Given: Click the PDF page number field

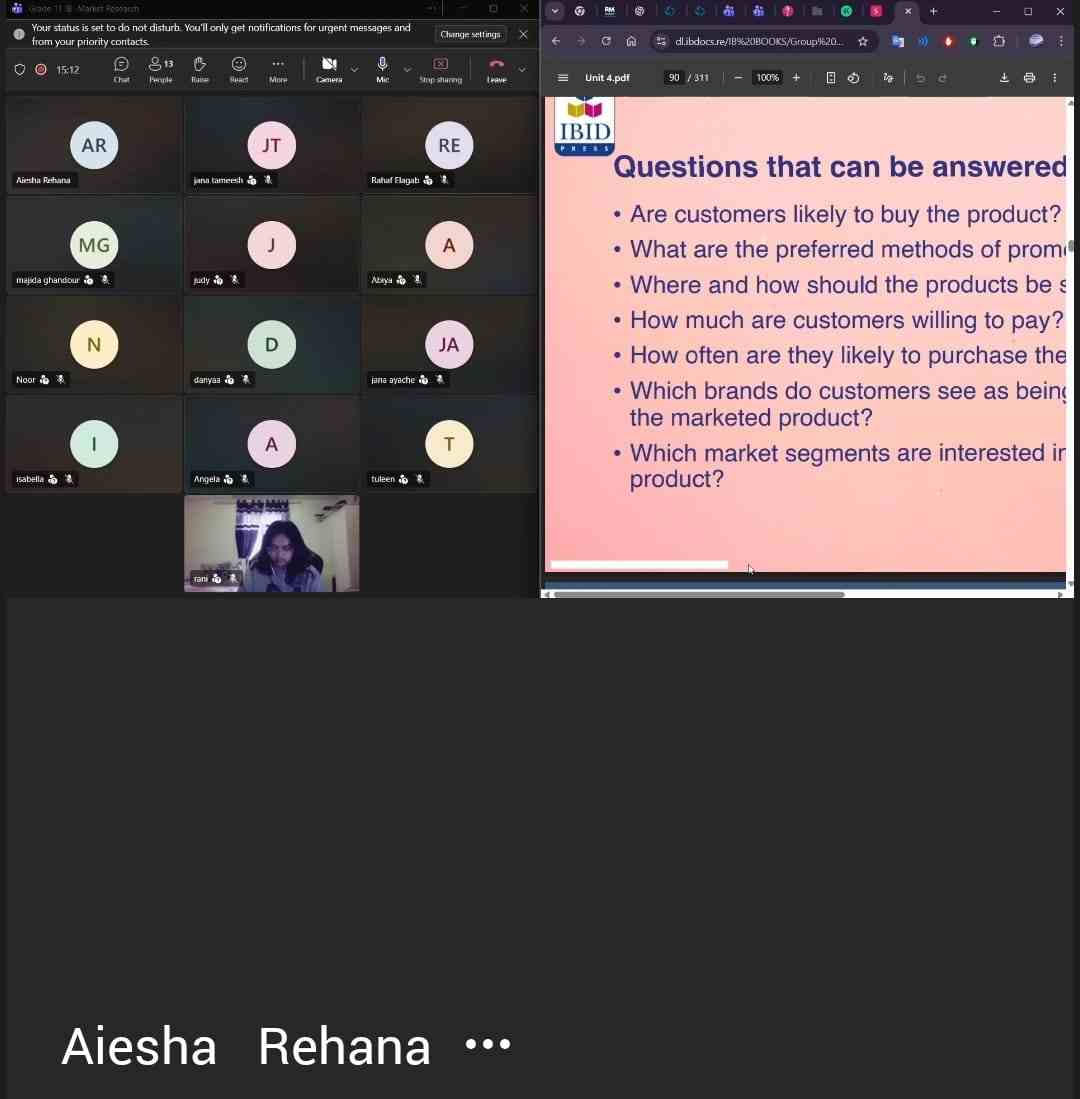Looking at the screenshot, I should click(674, 78).
